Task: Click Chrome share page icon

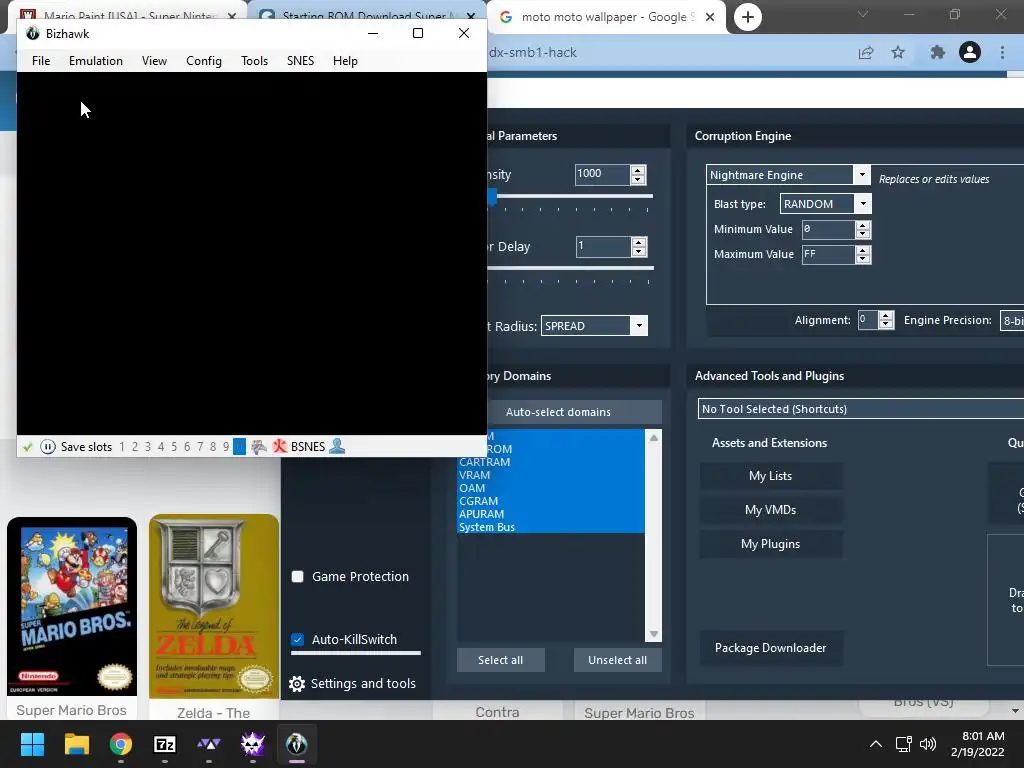Action: click(866, 52)
